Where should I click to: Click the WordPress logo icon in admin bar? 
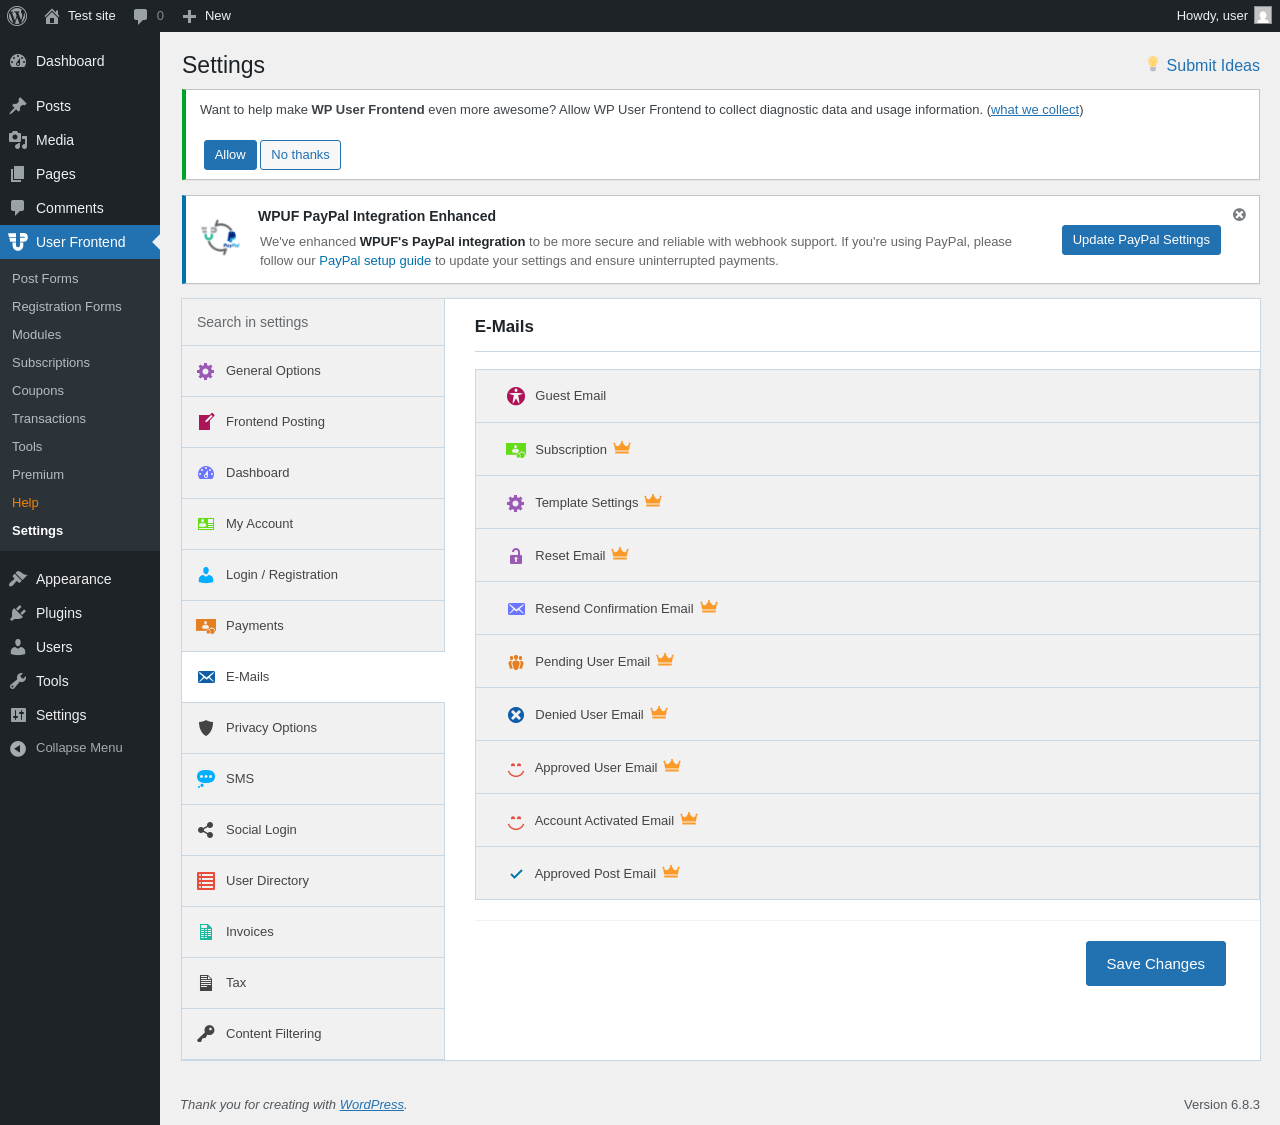(17, 16)
